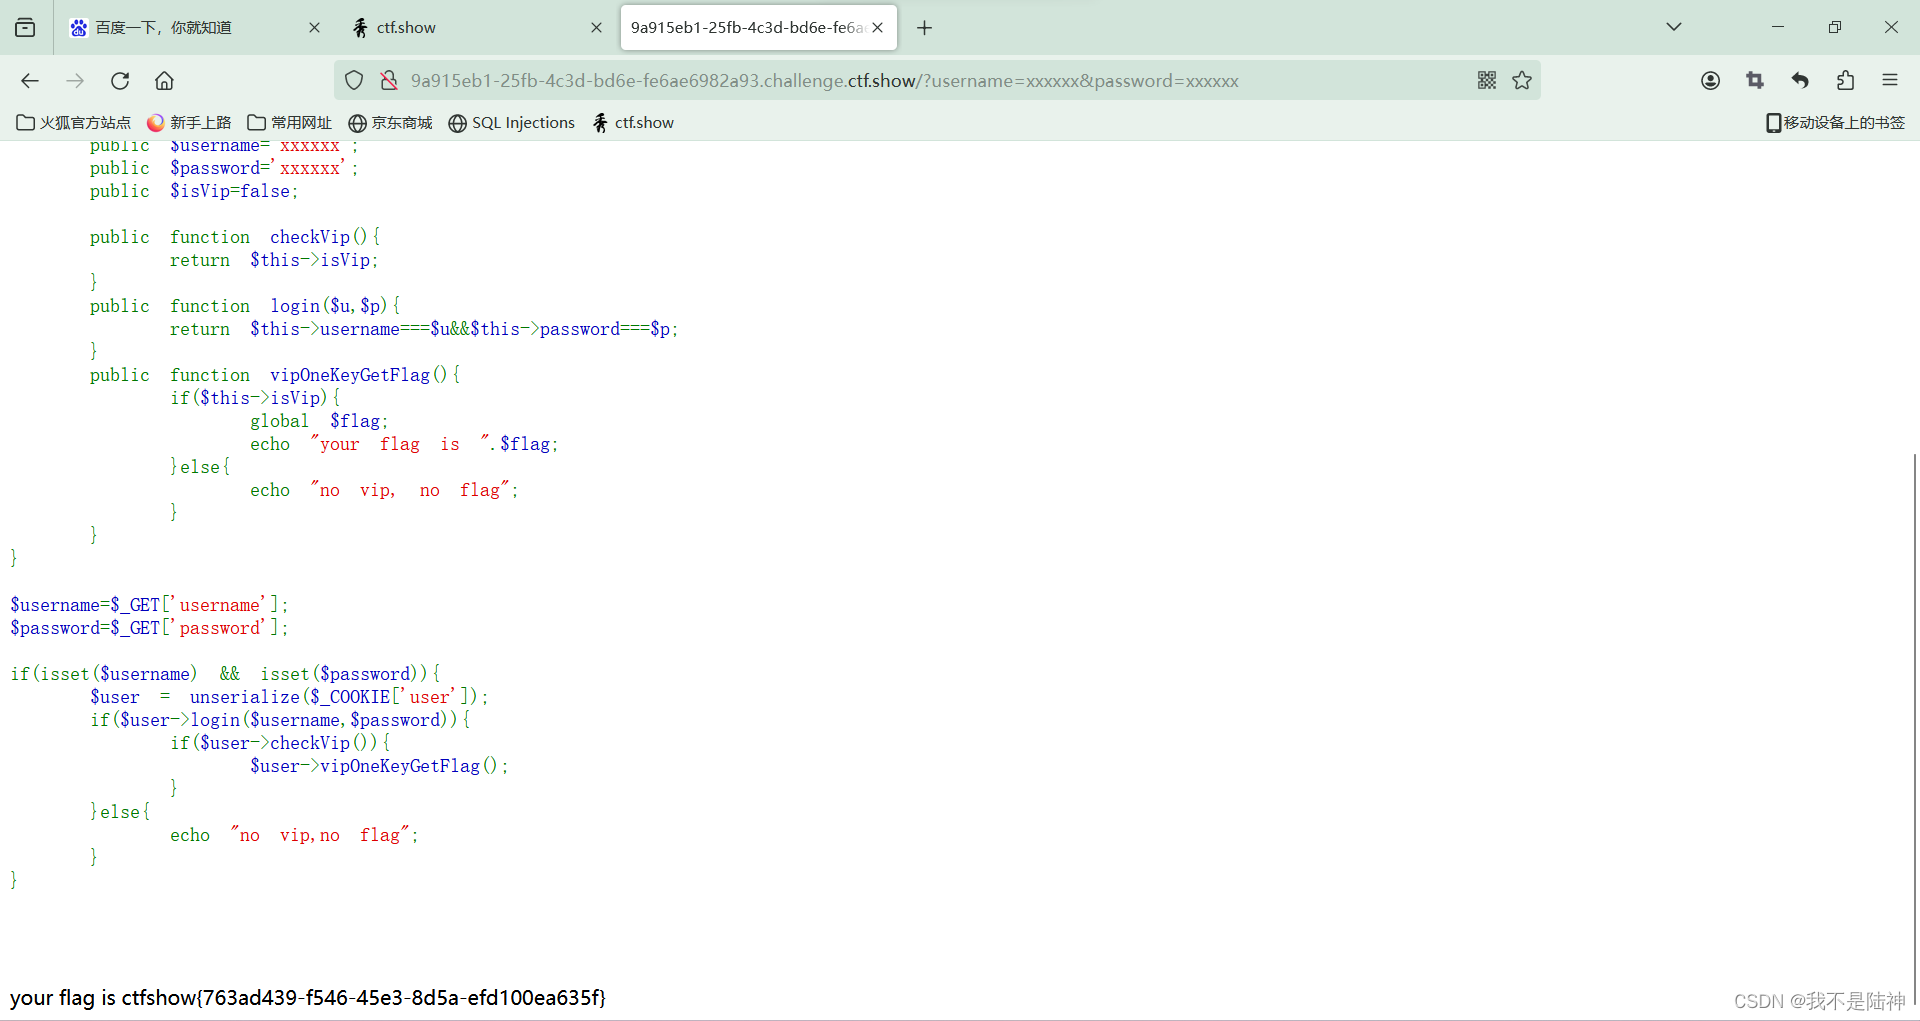Click the ctfshow flag output text
The height and width of the screenshot is (1021, 1920).
(308, 997)
